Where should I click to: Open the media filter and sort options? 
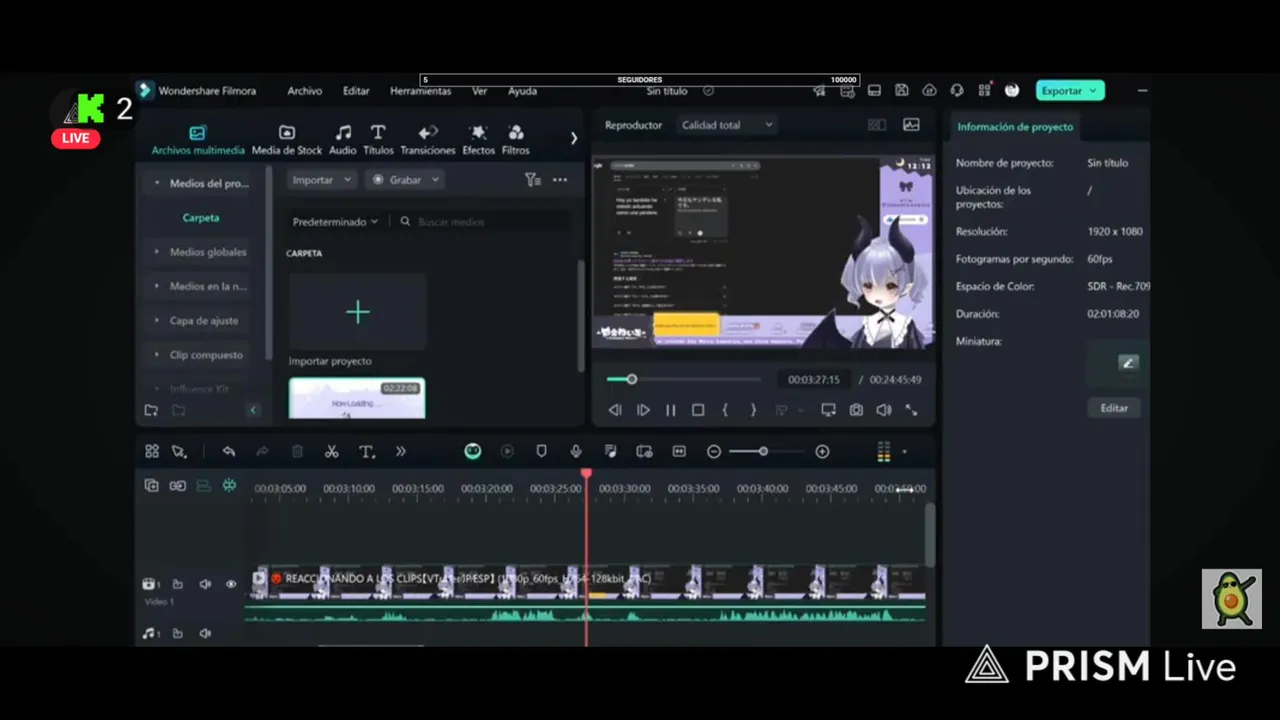(x=533, y=180)
